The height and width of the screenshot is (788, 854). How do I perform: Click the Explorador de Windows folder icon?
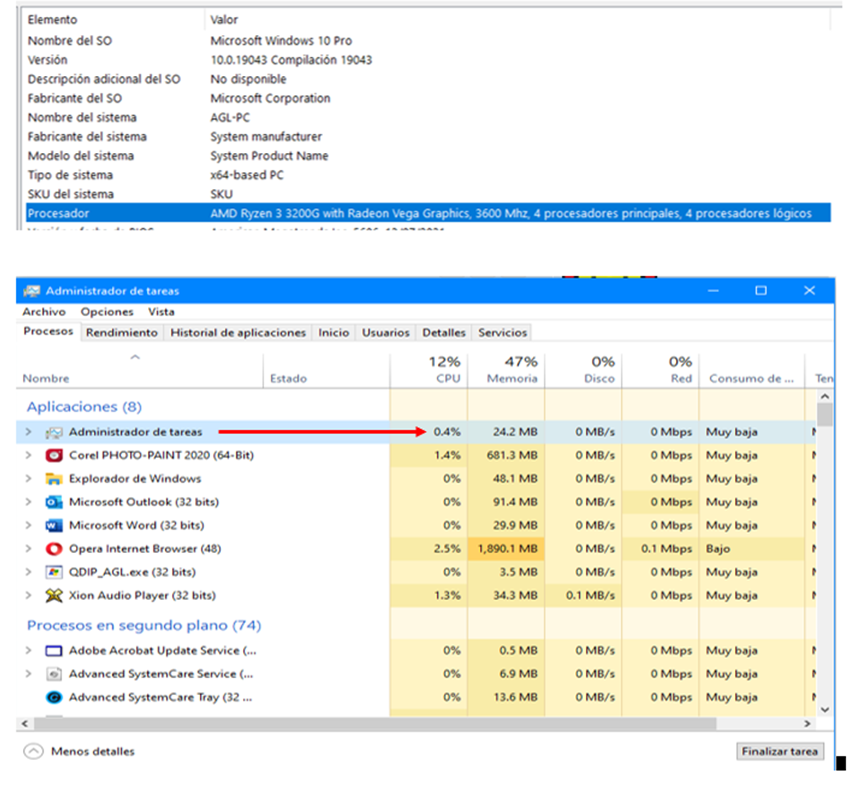(x=54, y=479)
